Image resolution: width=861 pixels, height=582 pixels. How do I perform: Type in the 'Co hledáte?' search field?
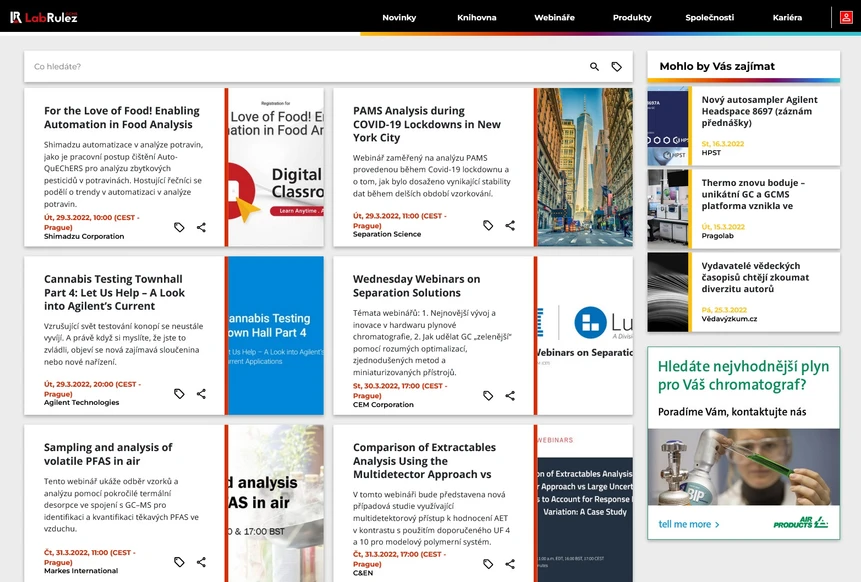click(x=300, y=67)
